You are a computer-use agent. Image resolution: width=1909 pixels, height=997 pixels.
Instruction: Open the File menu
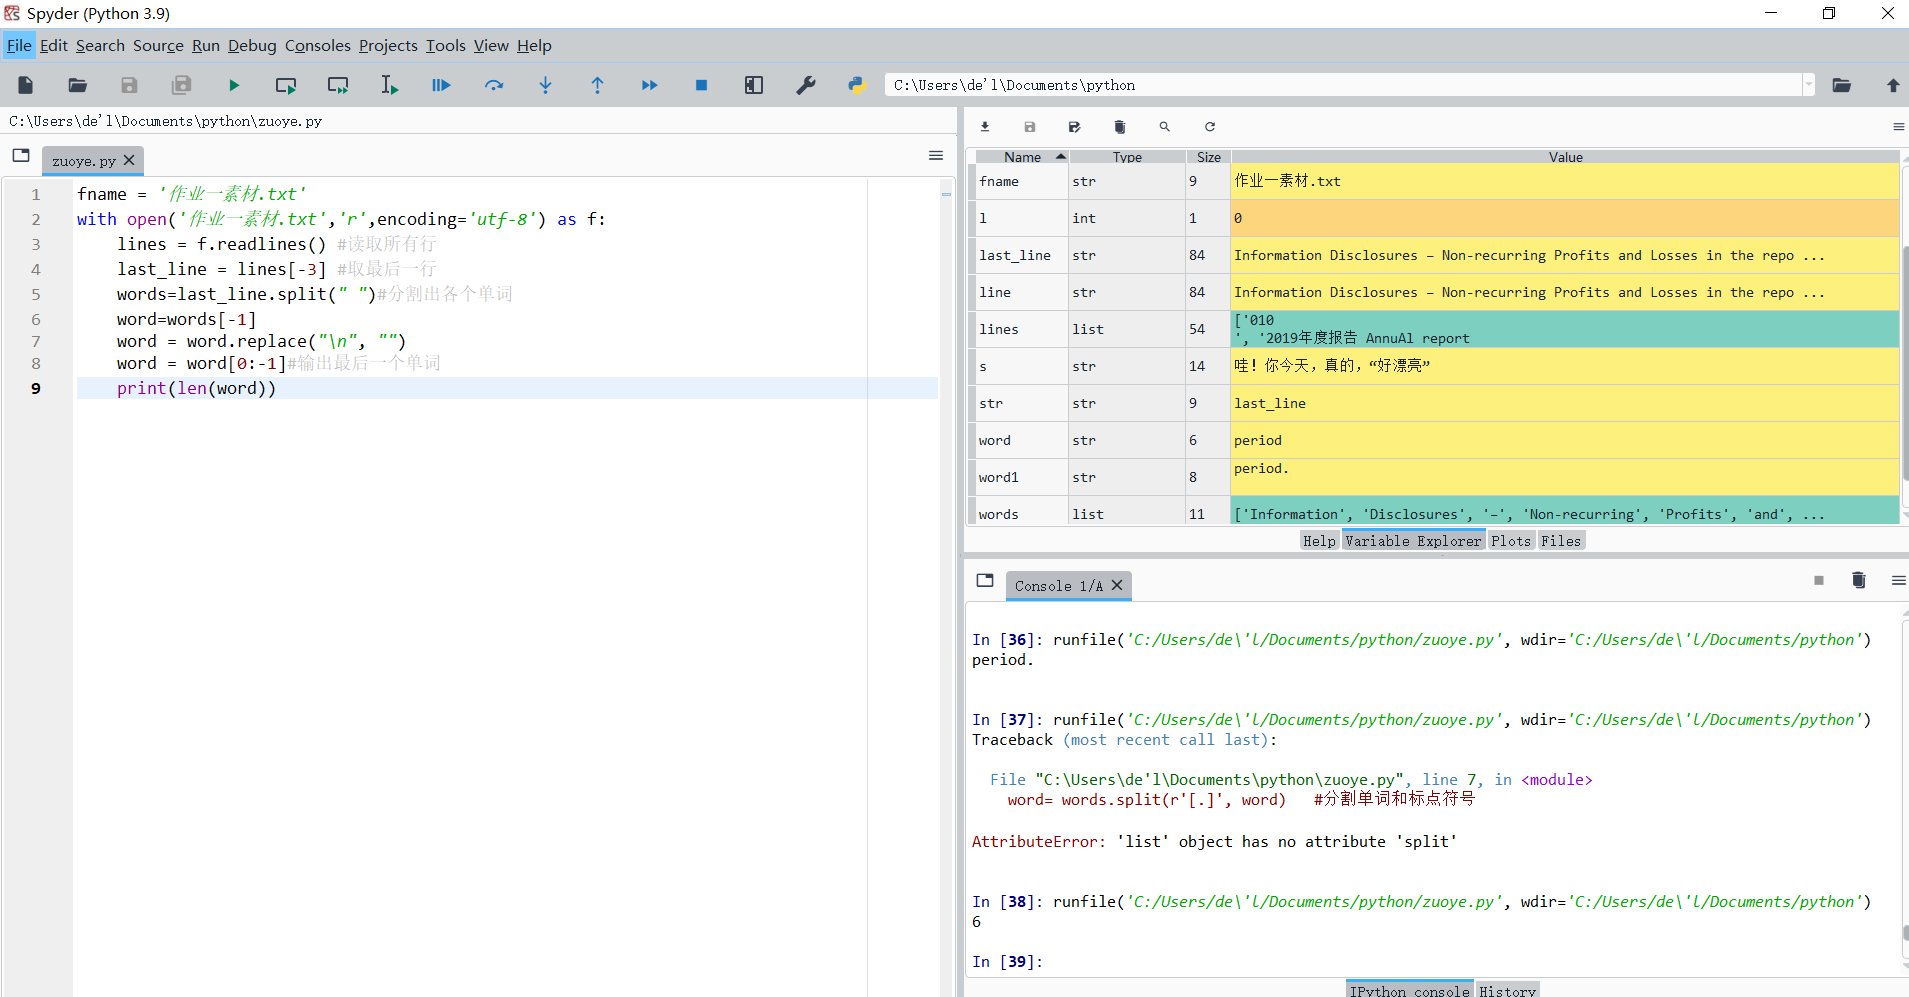pyautogui.click(x=19, y=45)
